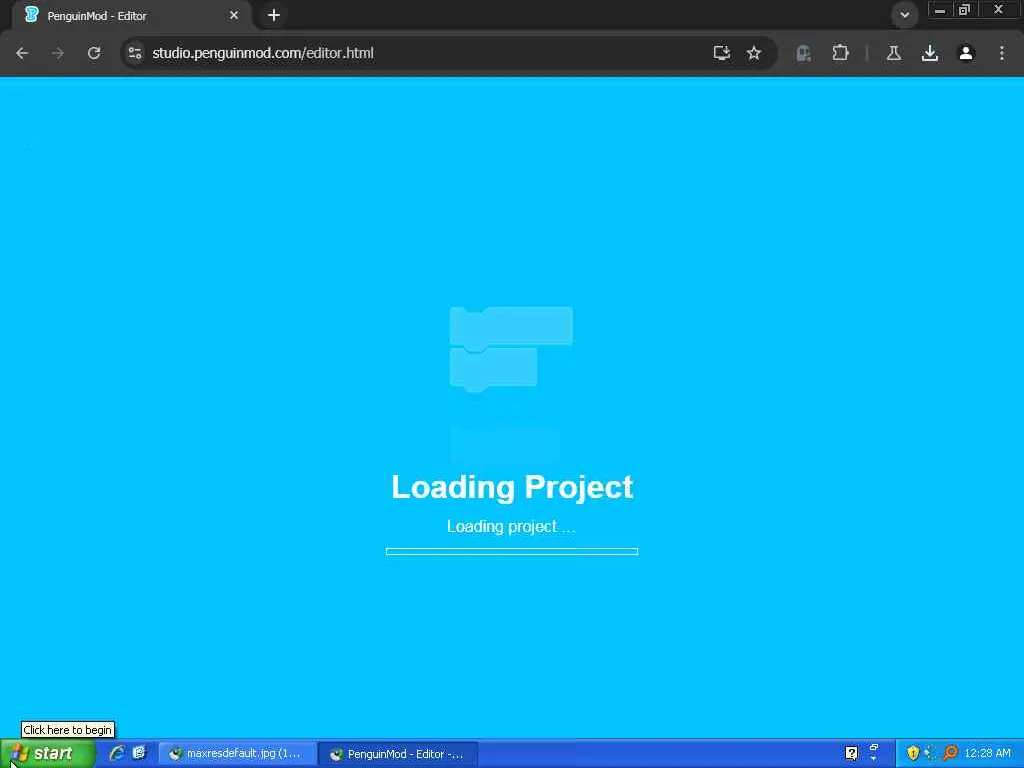Click the grayed extension icon next to Extensions

[x=804, y=53]
